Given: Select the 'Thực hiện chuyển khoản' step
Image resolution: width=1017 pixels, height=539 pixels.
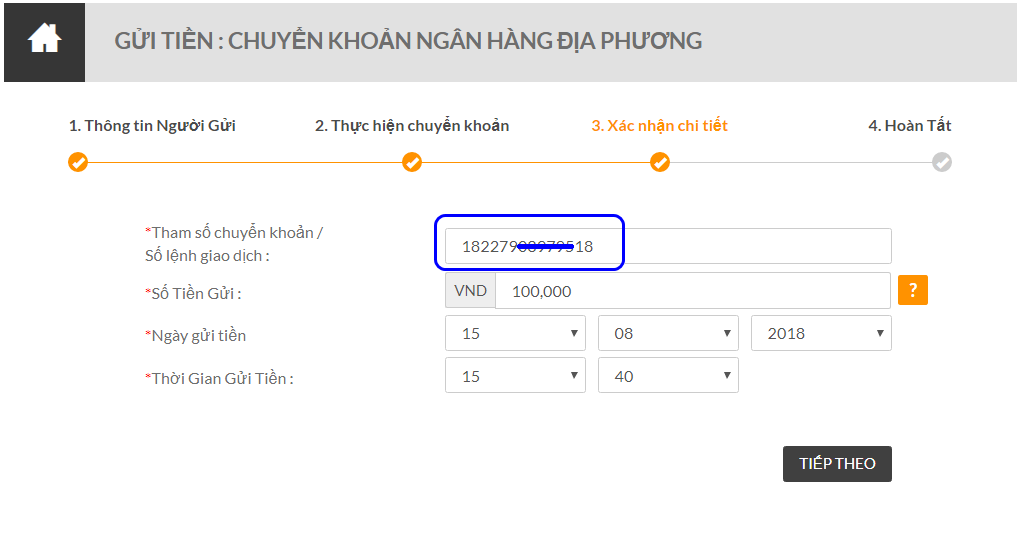Looking at the screenshot, I should pyautogui.click(x=412, y=126).
